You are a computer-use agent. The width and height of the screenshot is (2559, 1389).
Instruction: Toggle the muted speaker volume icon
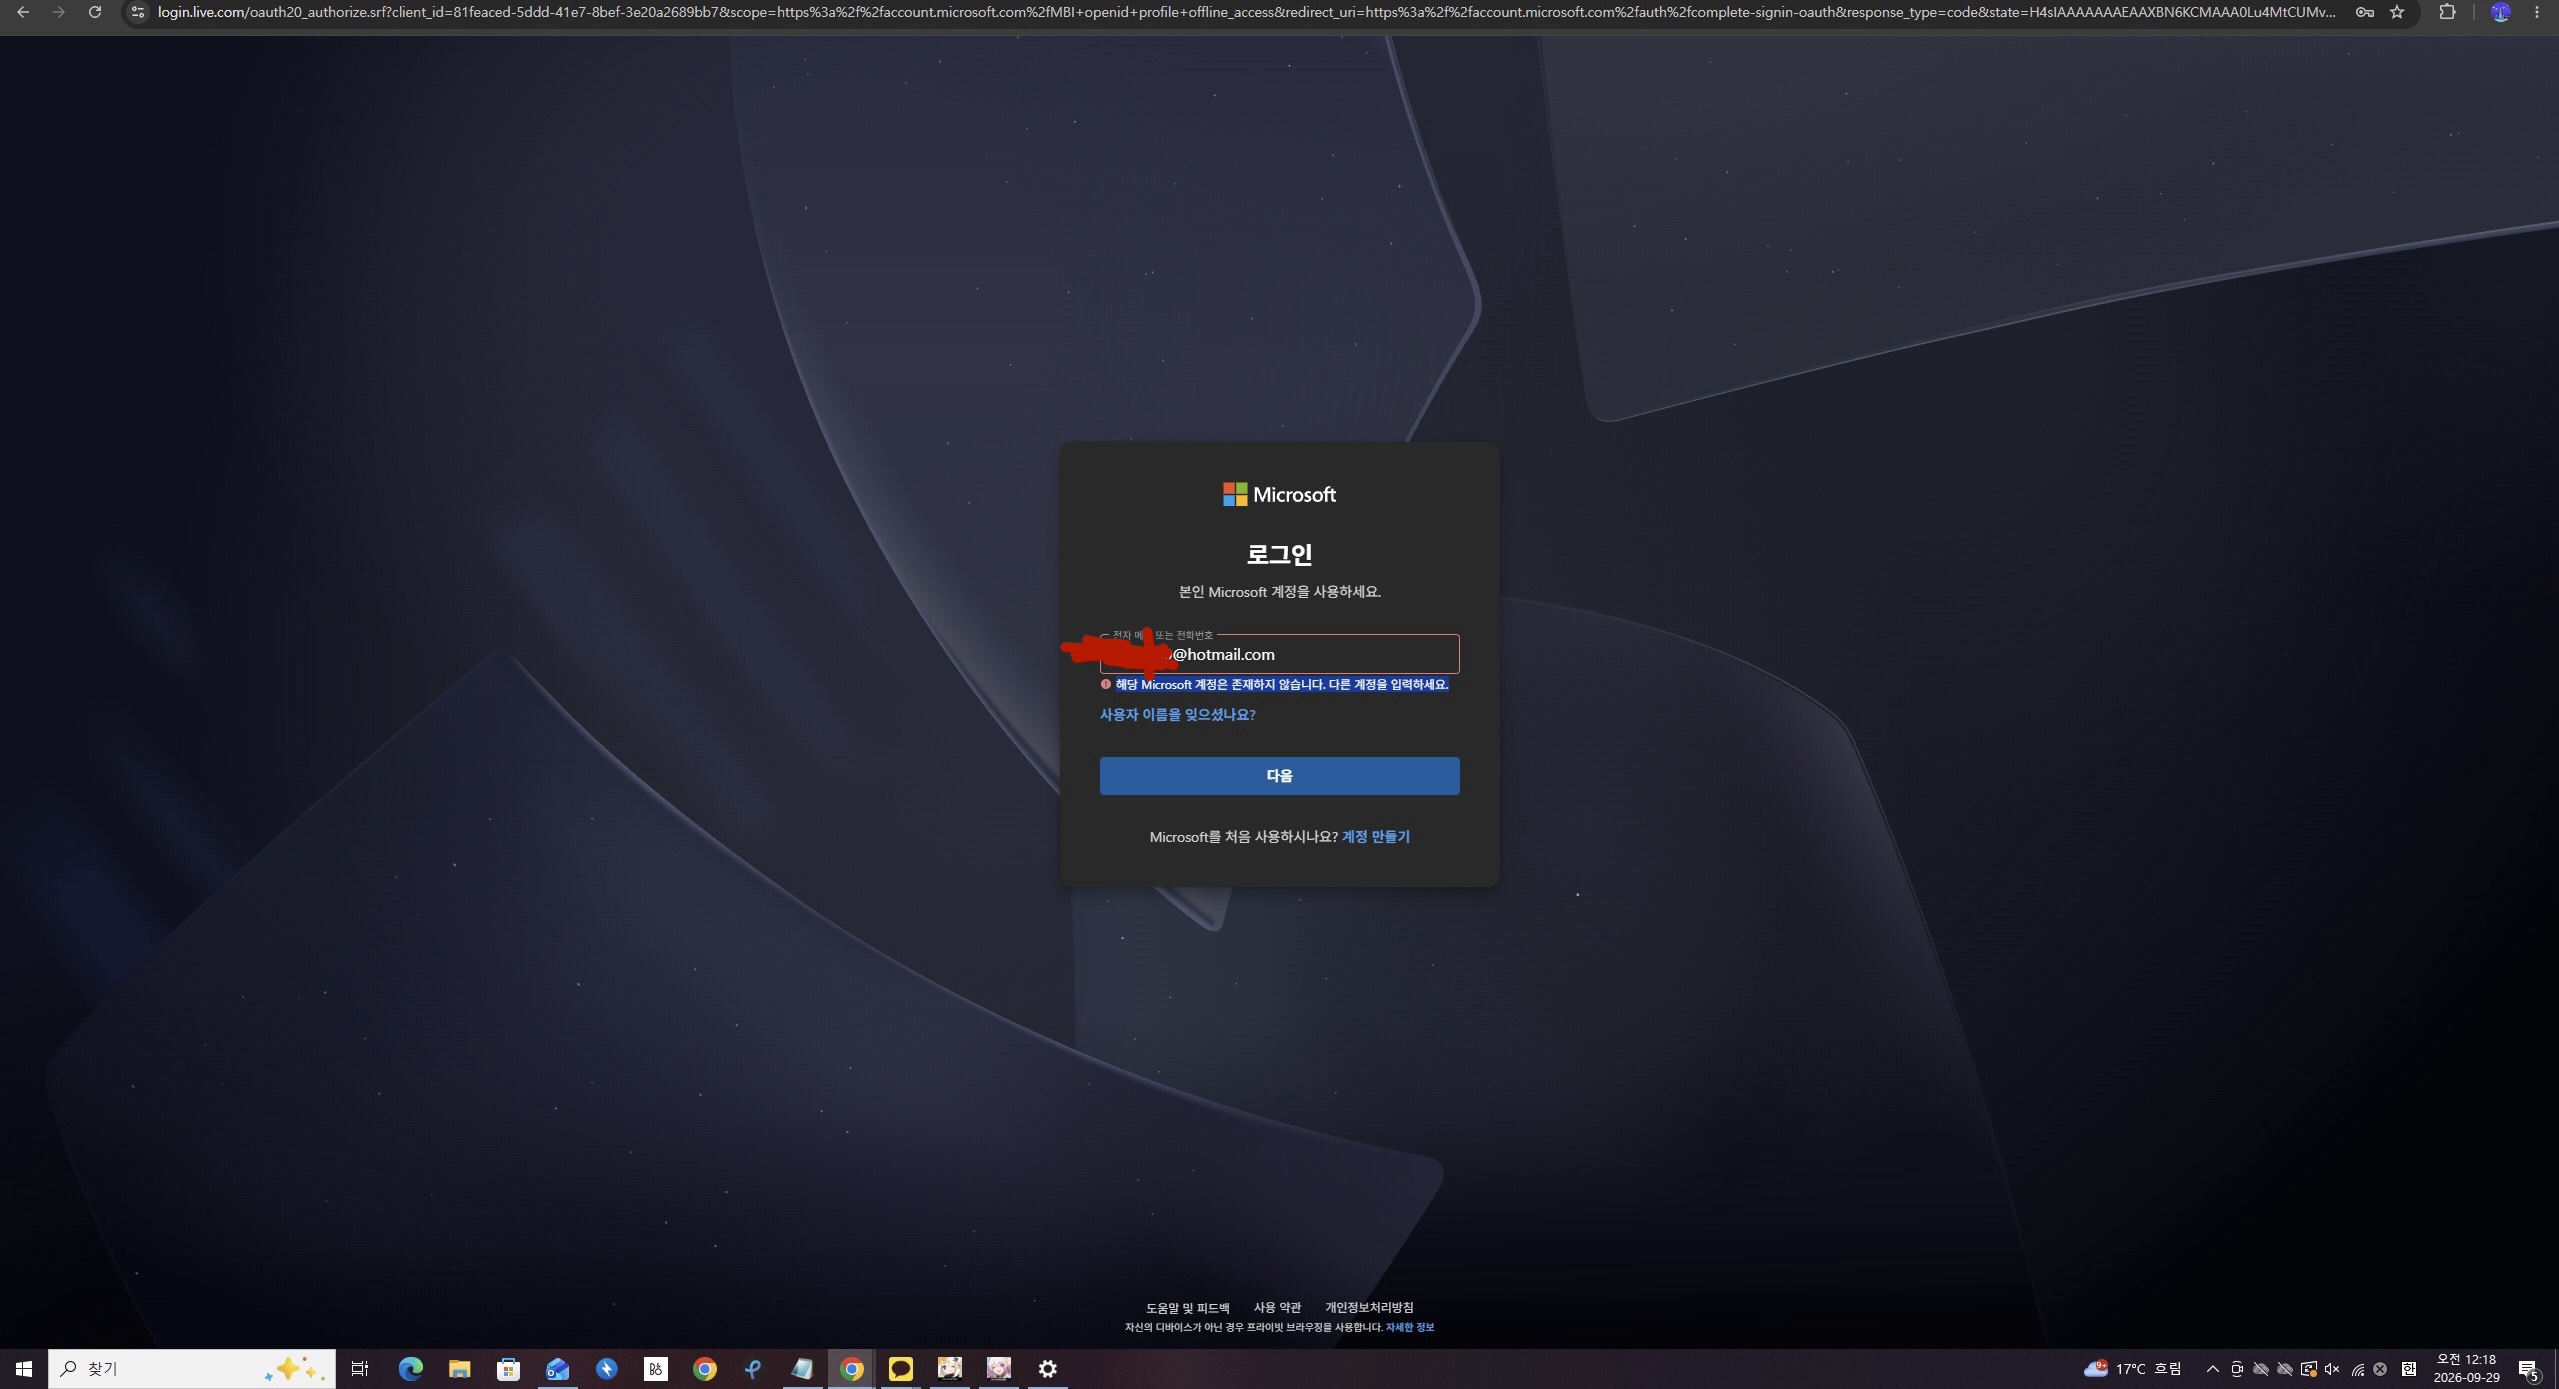[2332, 1369]
